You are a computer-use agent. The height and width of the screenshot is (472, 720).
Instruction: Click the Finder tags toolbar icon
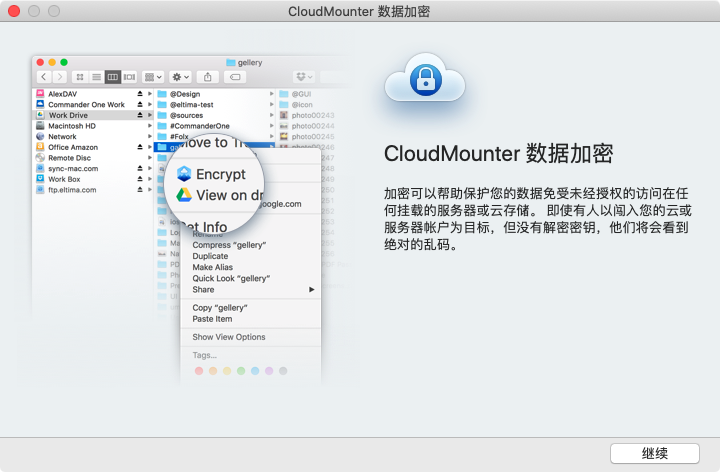[x=235, y=76]
